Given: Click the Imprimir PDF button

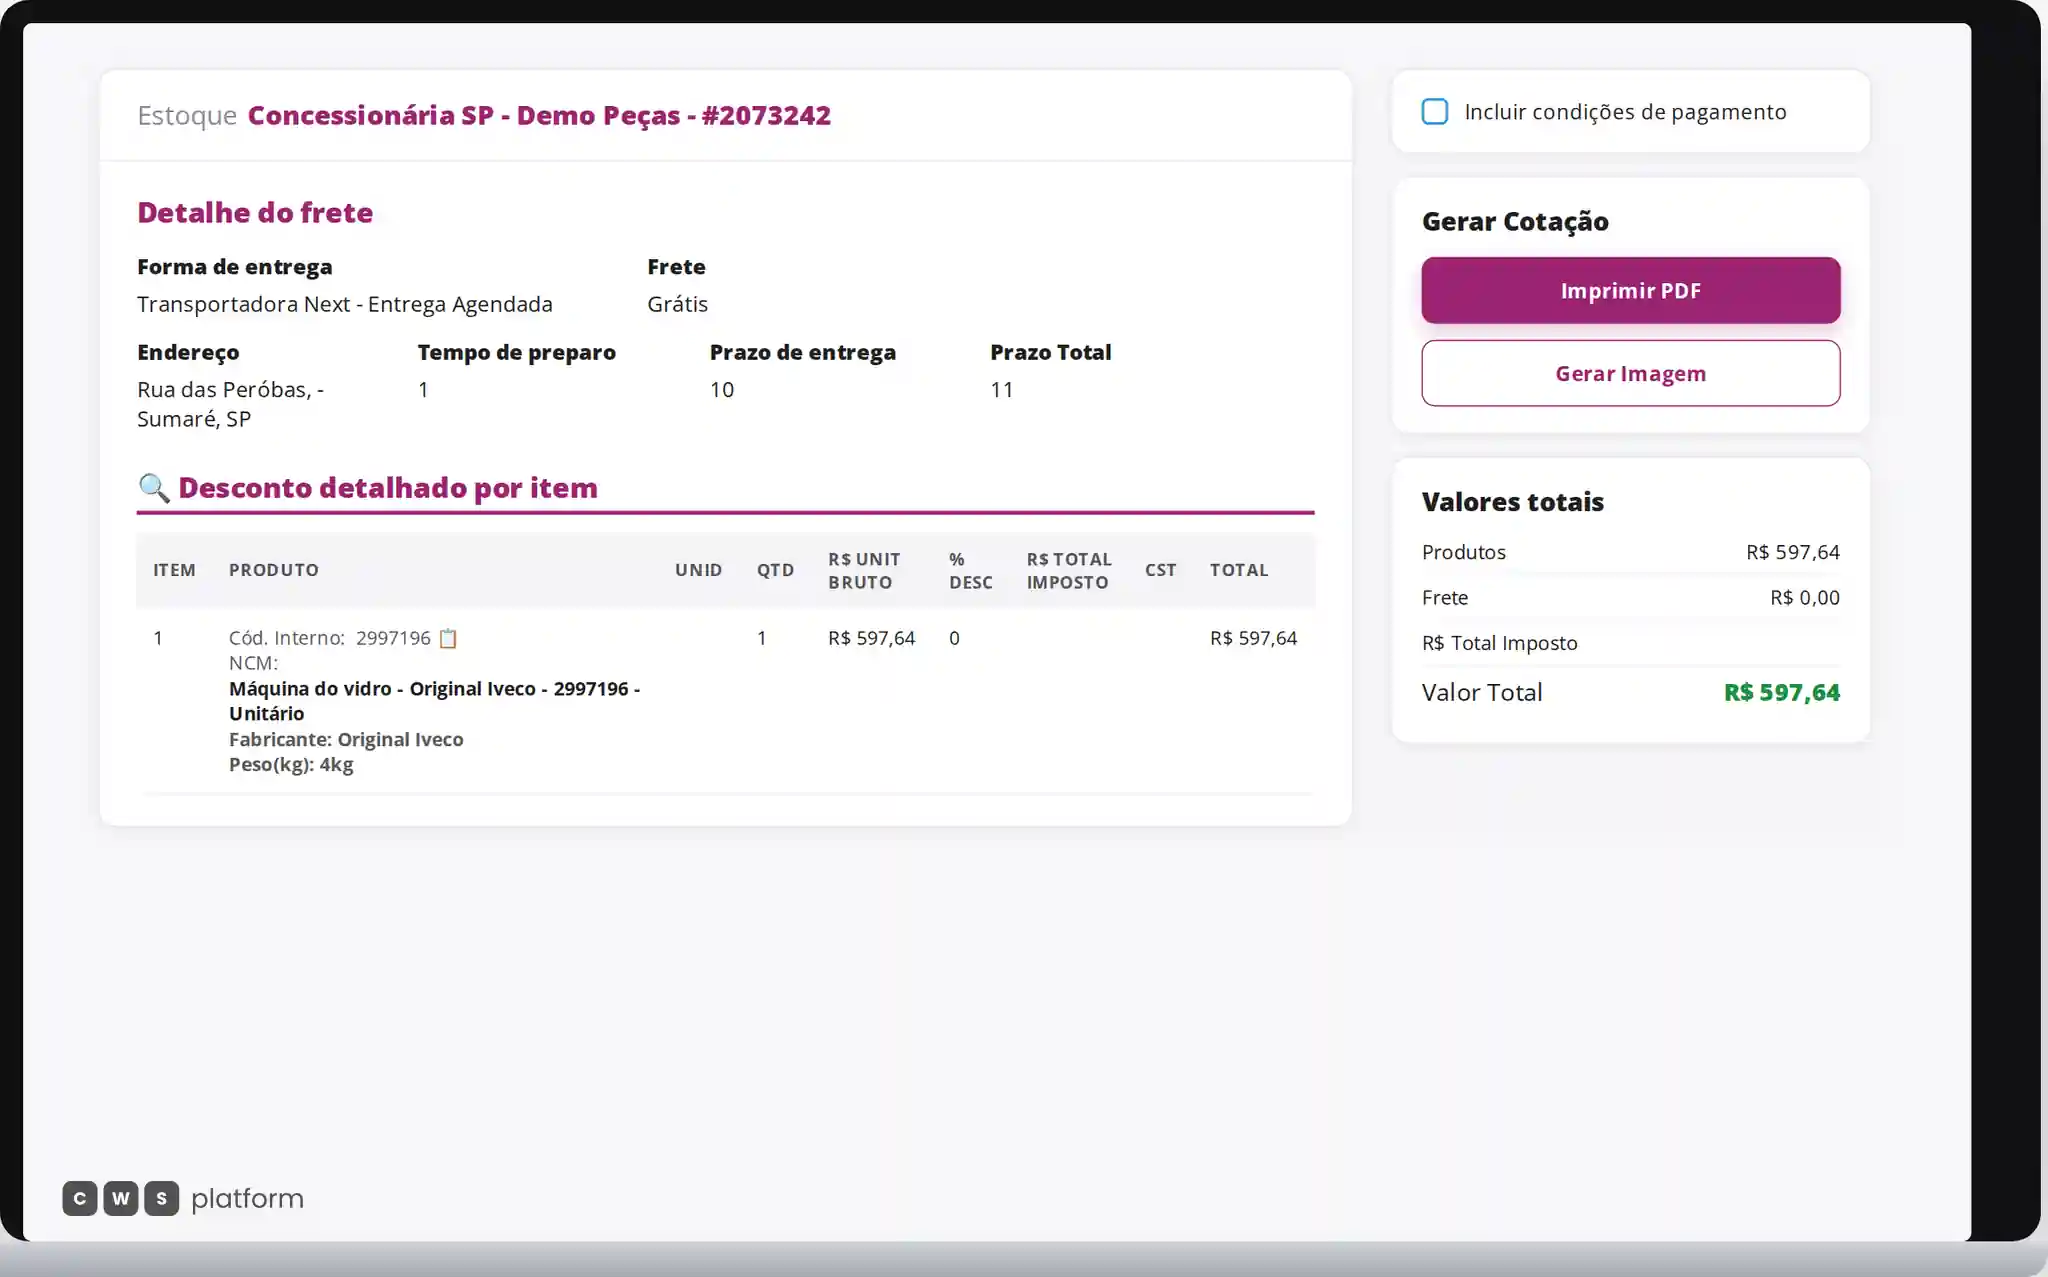Looking at the screenshot, I should point(1631,291).
